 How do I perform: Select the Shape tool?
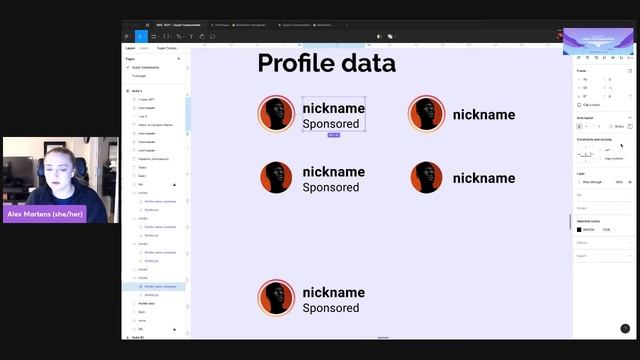[x=167, y=36]
